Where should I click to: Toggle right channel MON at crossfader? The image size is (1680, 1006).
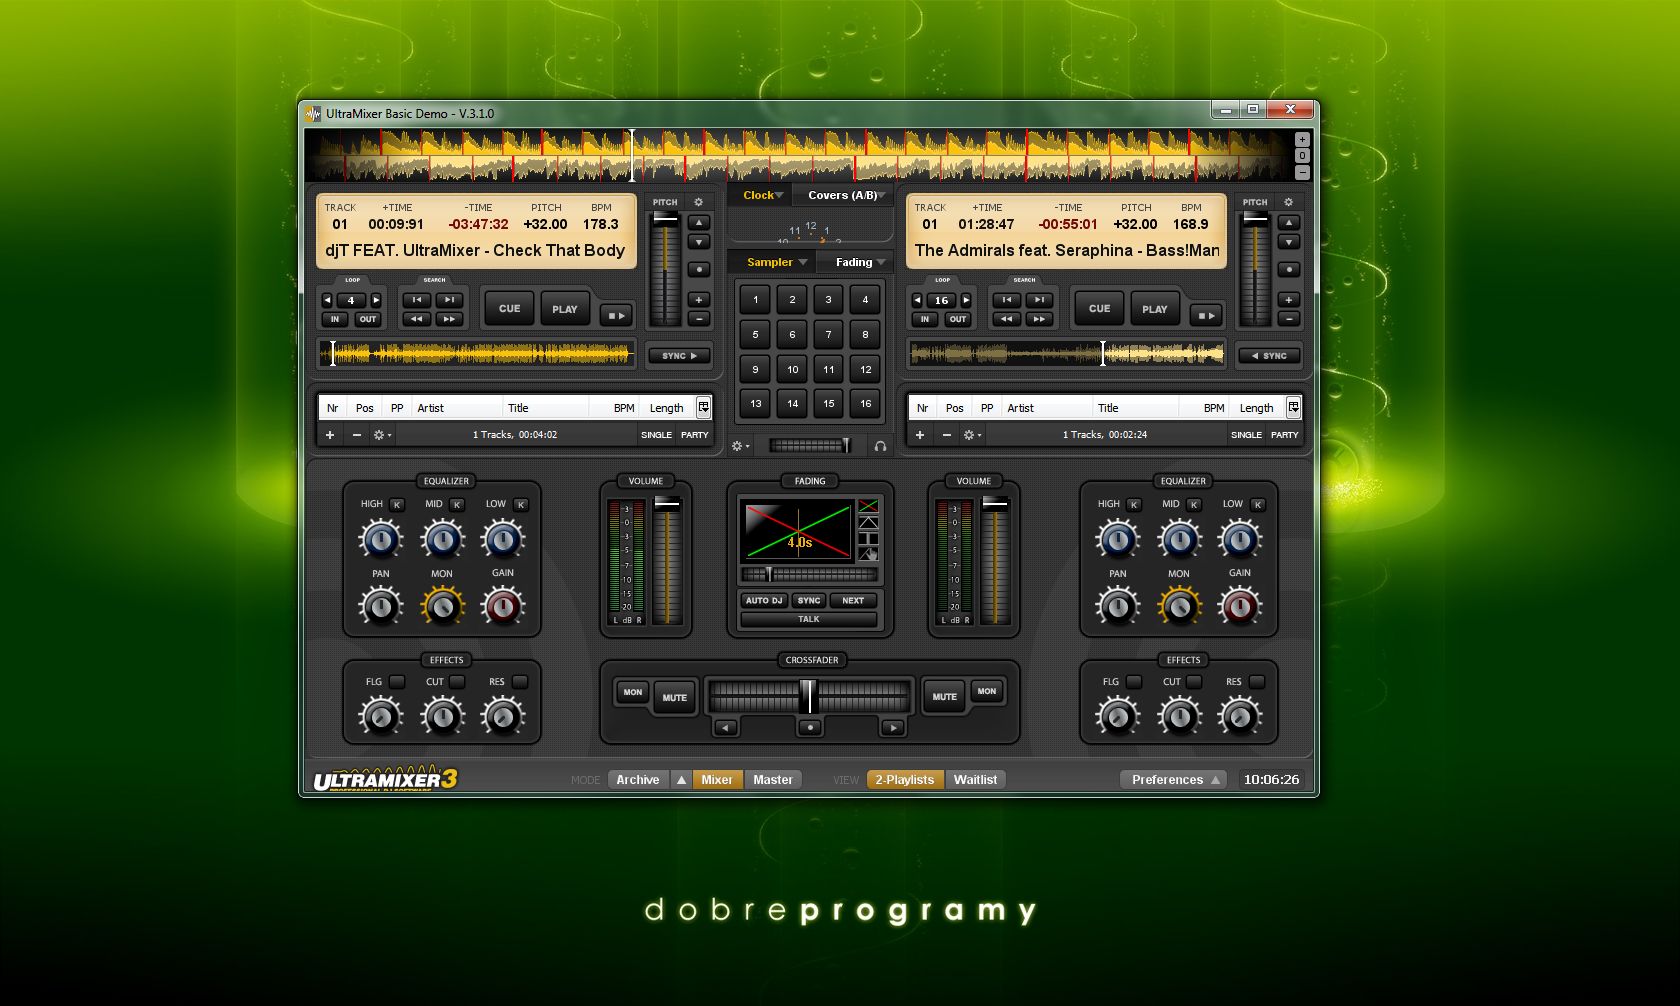[987, 691]
